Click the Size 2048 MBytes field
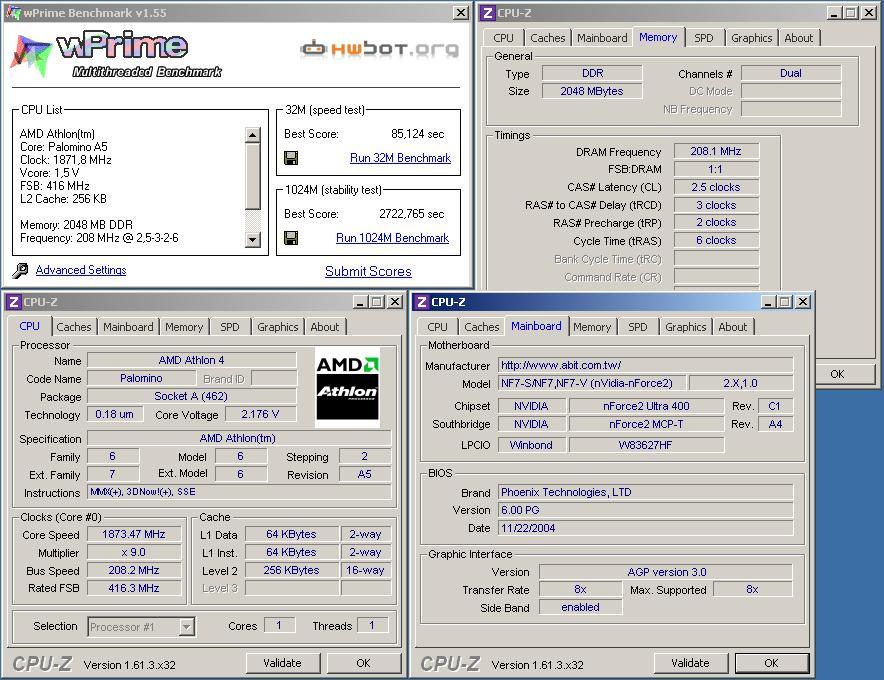The height and width of the screenshot is (680, 884). click(592, 91)
